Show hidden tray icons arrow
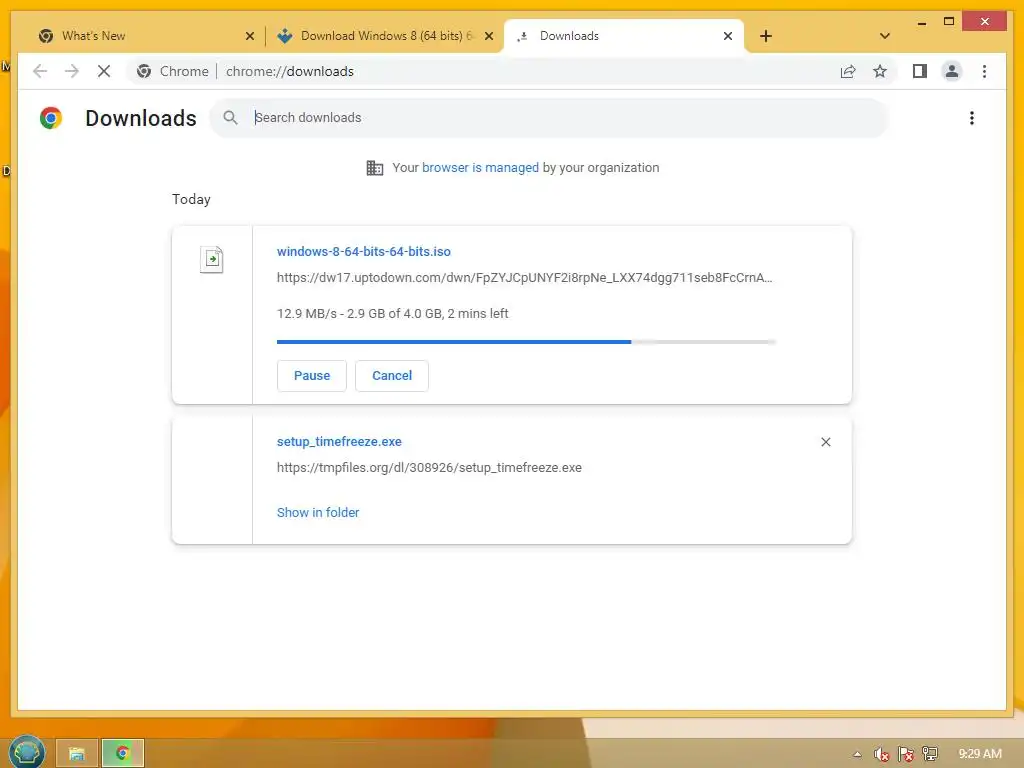This screenshot has height=768, width=1024. 857,754
